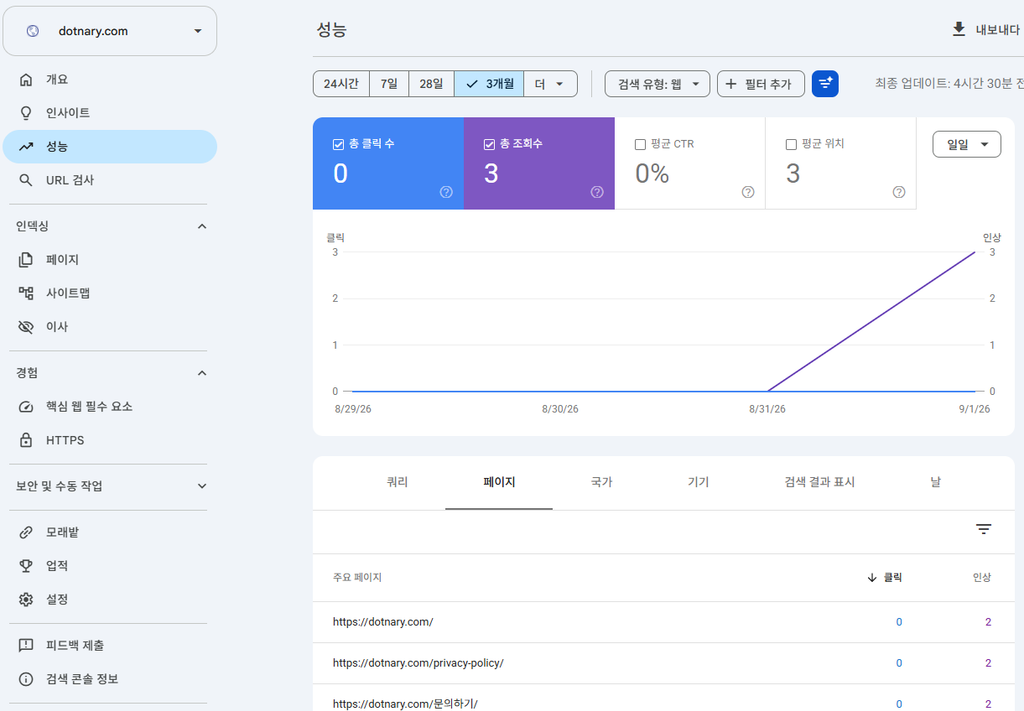
Task: Click the HTTPS padlock icon
Action: click(x=25, y=440)
